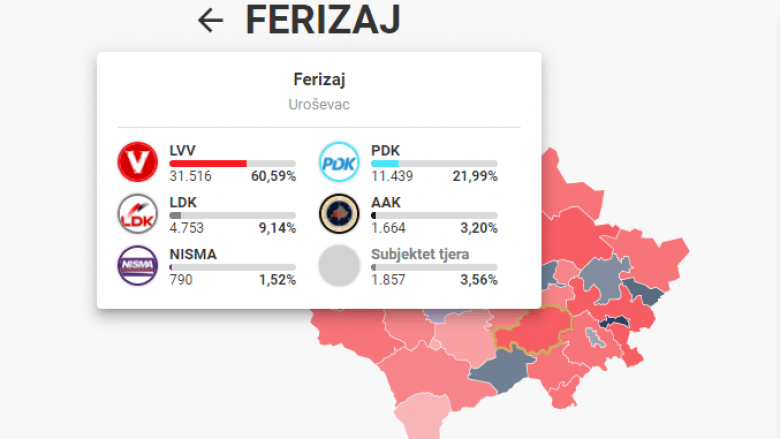The height and width of the screenshot is (439, 780).
Task: Click the LVV 60,59% percentage value
Action: pos(273,176)
